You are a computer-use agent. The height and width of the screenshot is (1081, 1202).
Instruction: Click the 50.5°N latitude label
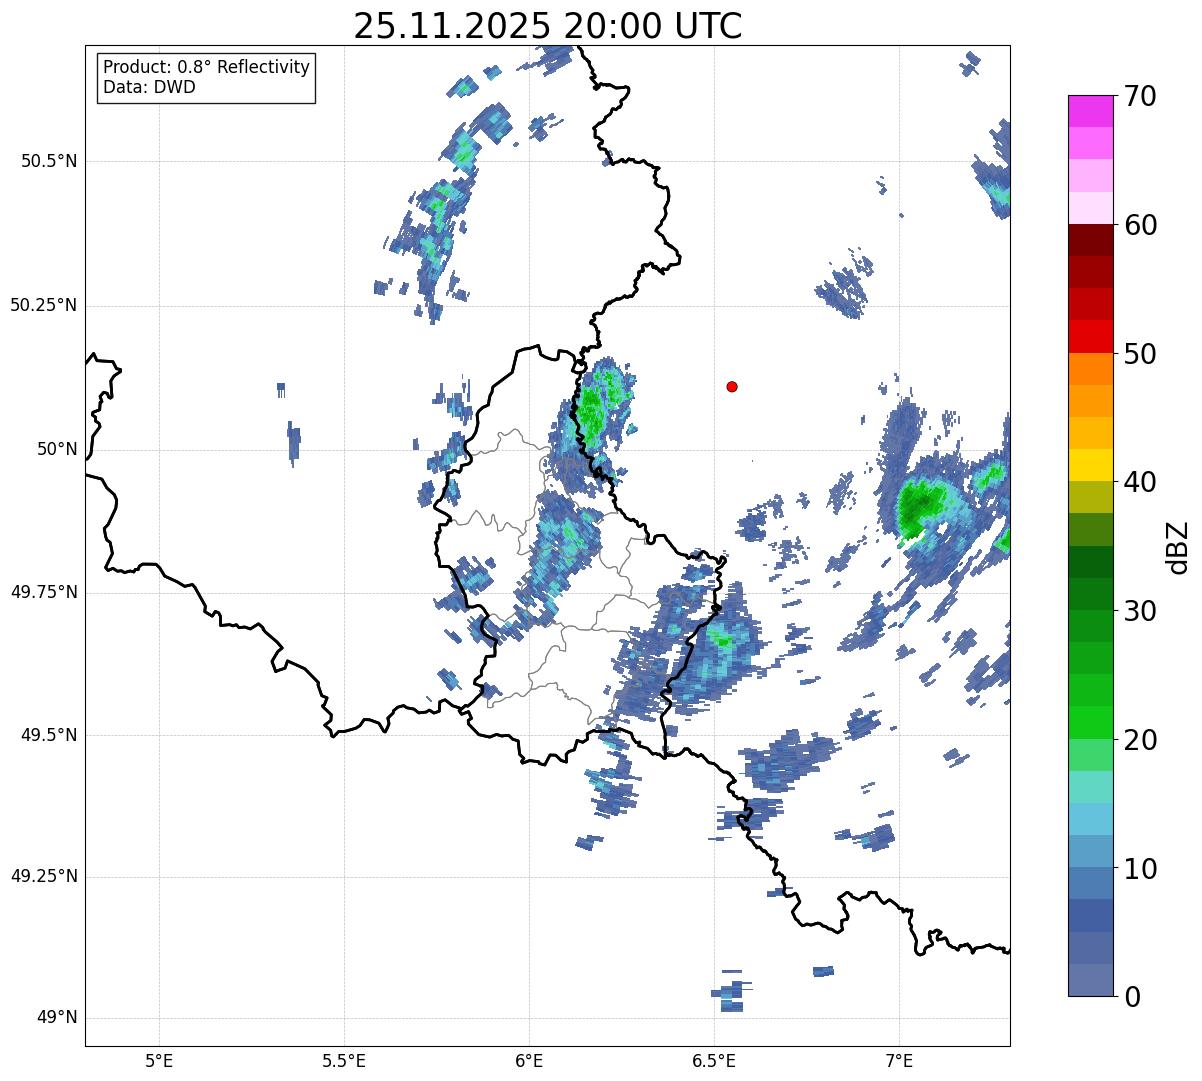[48, 161]
